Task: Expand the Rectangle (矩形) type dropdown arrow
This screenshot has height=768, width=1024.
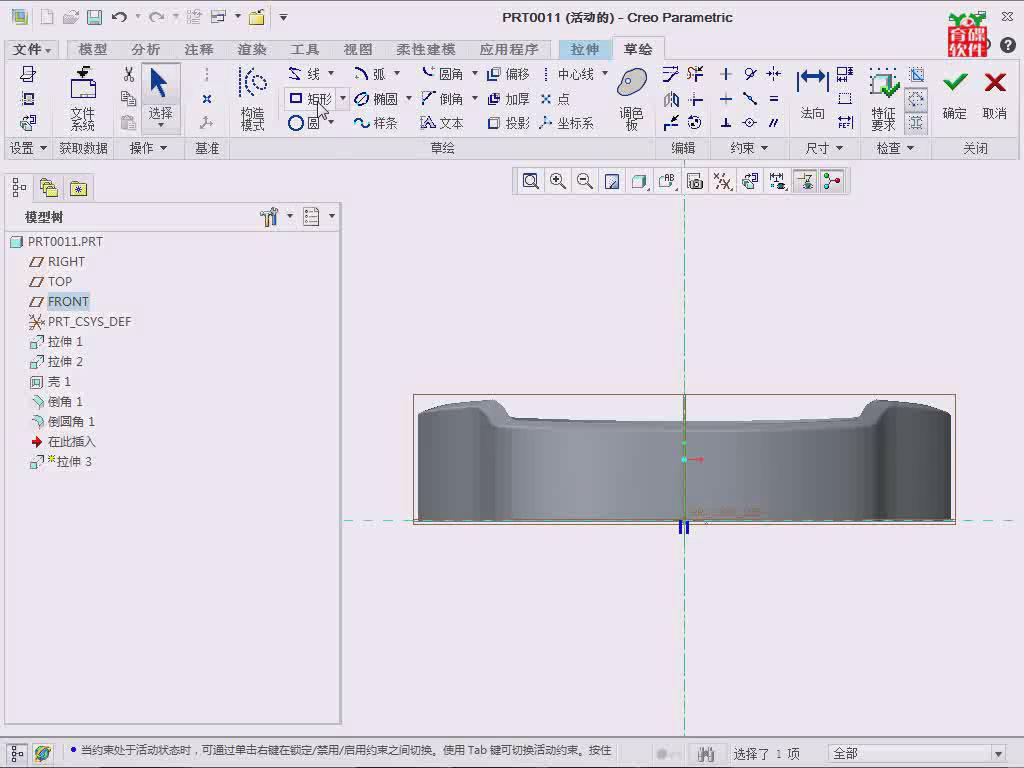Action: [x=343, y=99]
